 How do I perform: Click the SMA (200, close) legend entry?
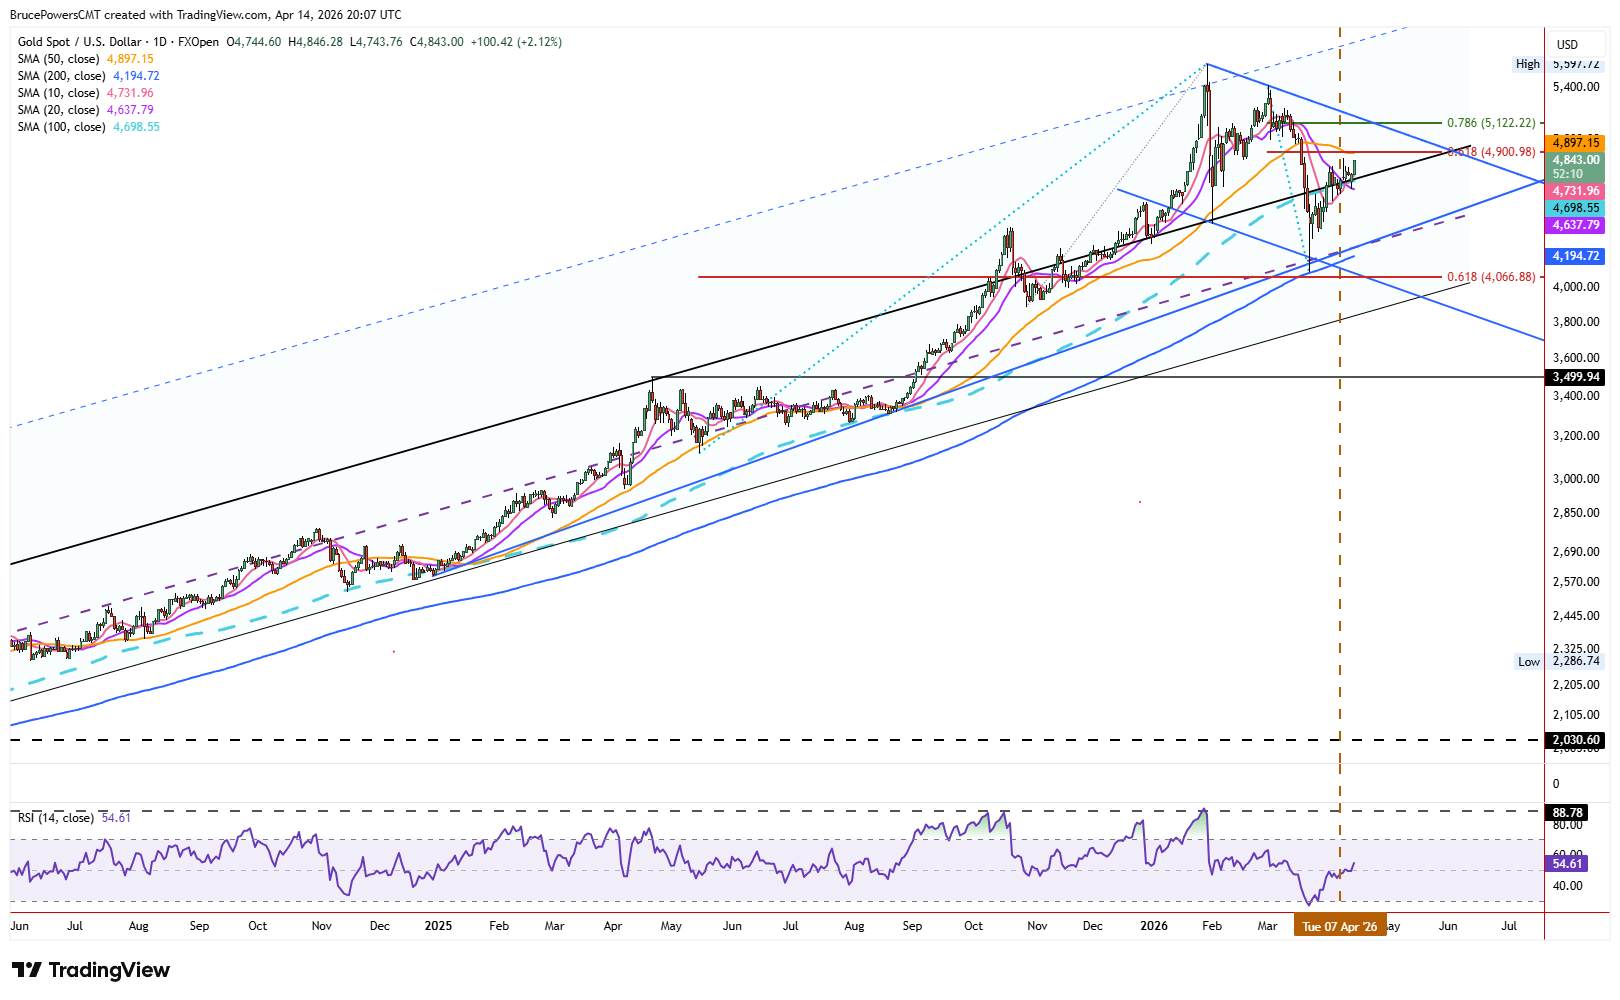click(x=88, y=76)
